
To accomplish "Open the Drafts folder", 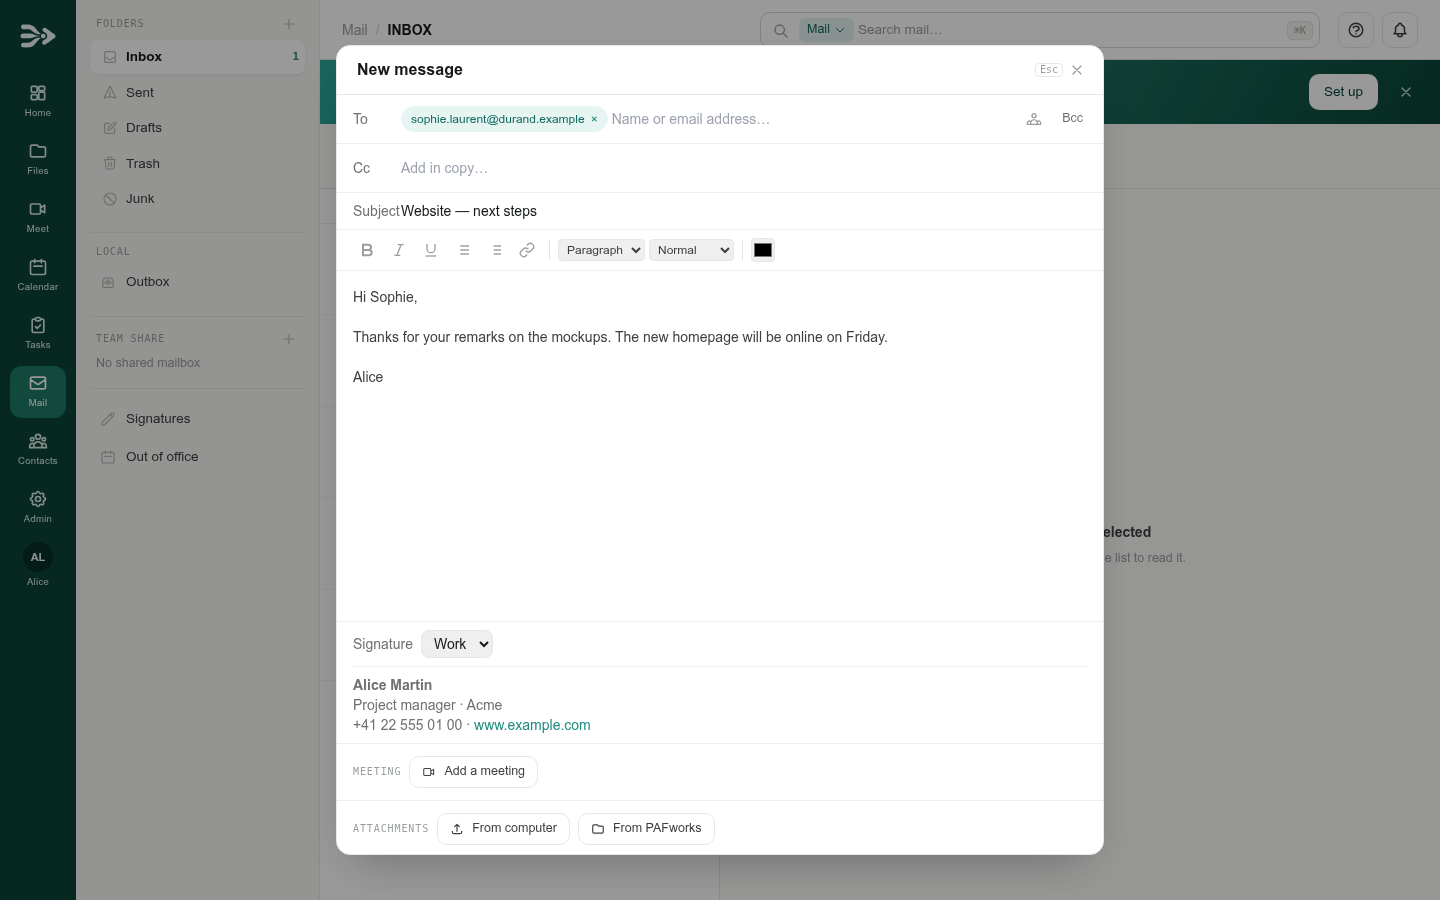I will coord(197,128).
